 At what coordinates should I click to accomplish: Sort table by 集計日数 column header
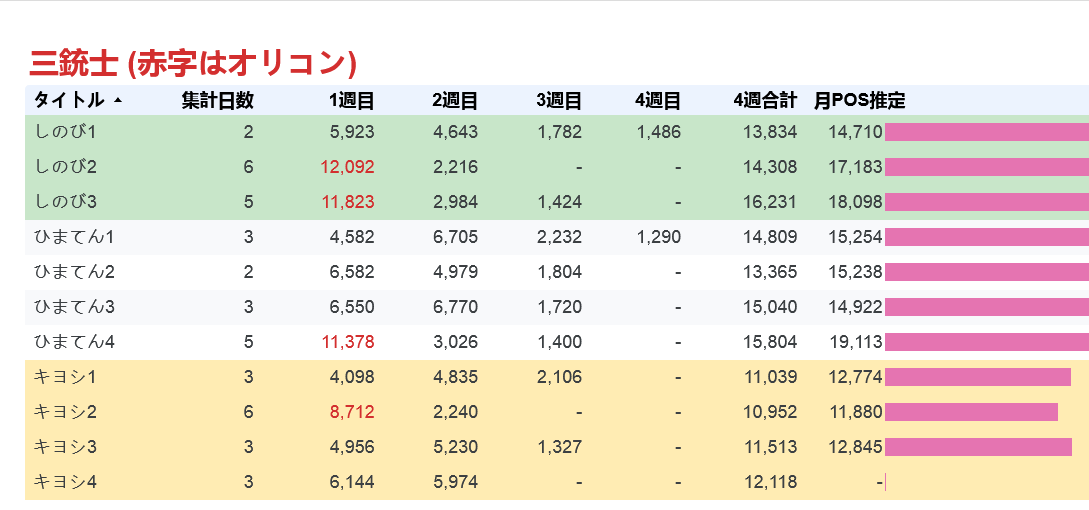tap(217, 100)
